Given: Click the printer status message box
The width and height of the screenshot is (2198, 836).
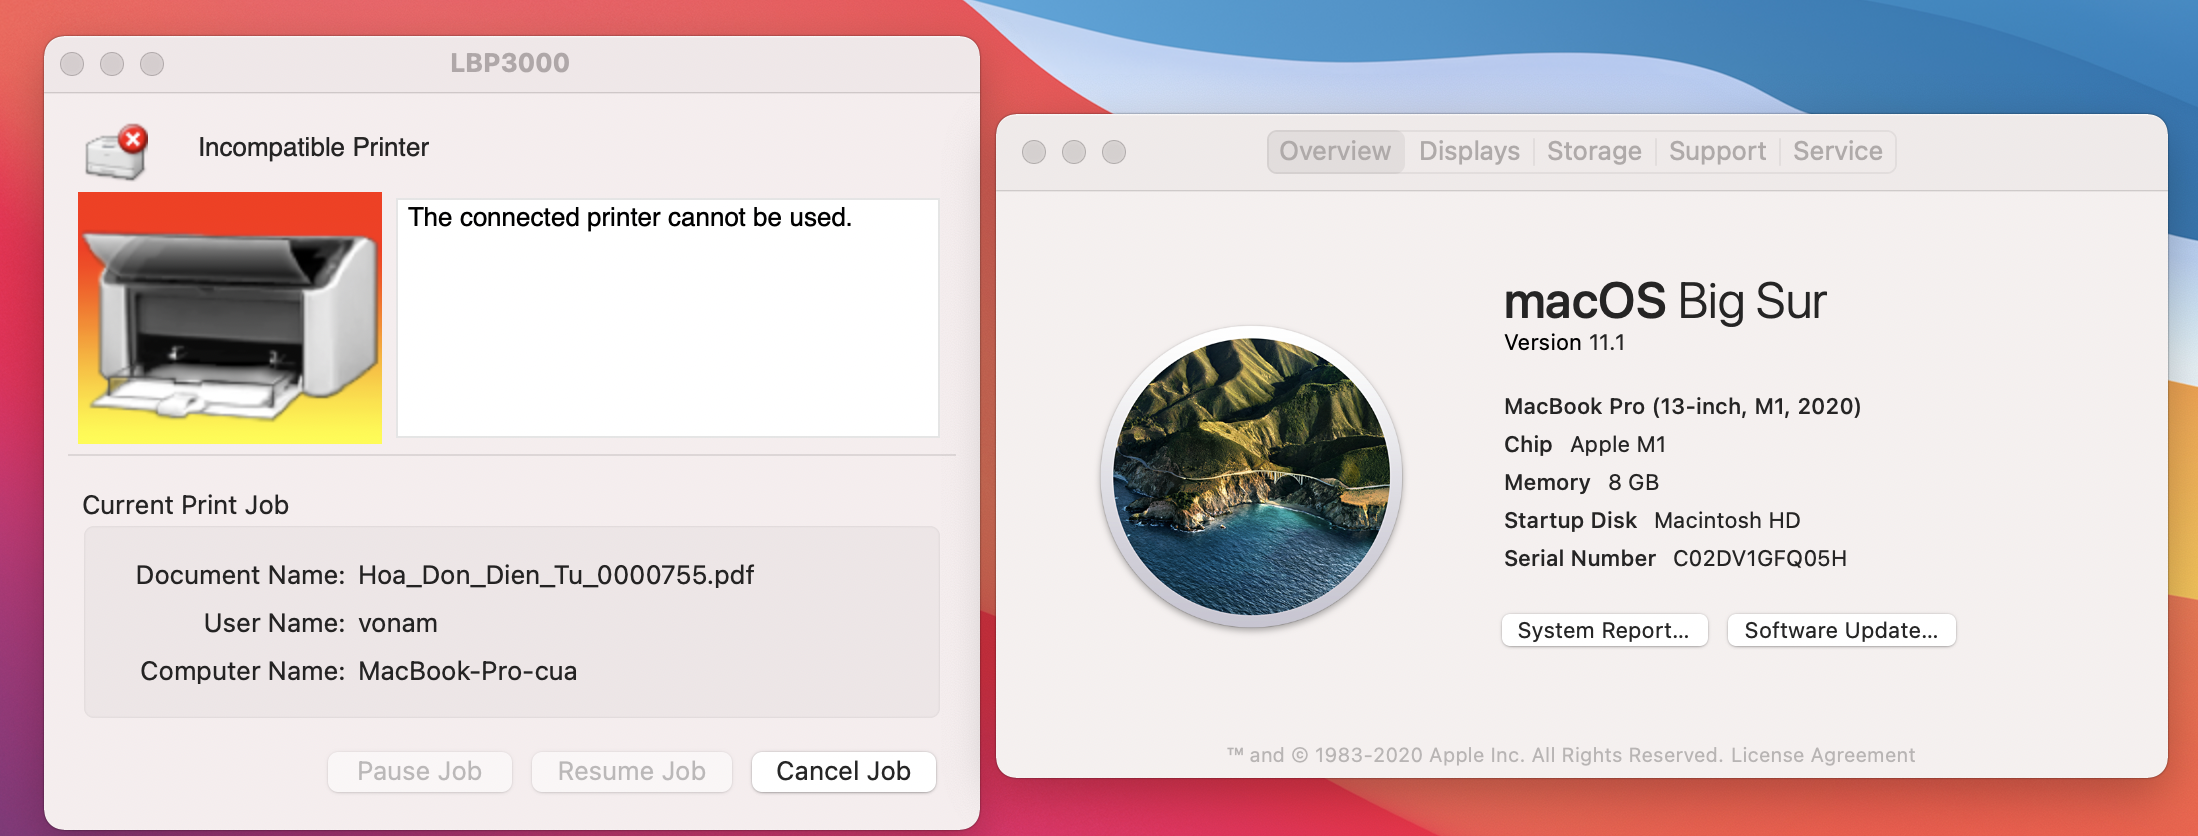Looking at the screenshot, I should (668, 317).
